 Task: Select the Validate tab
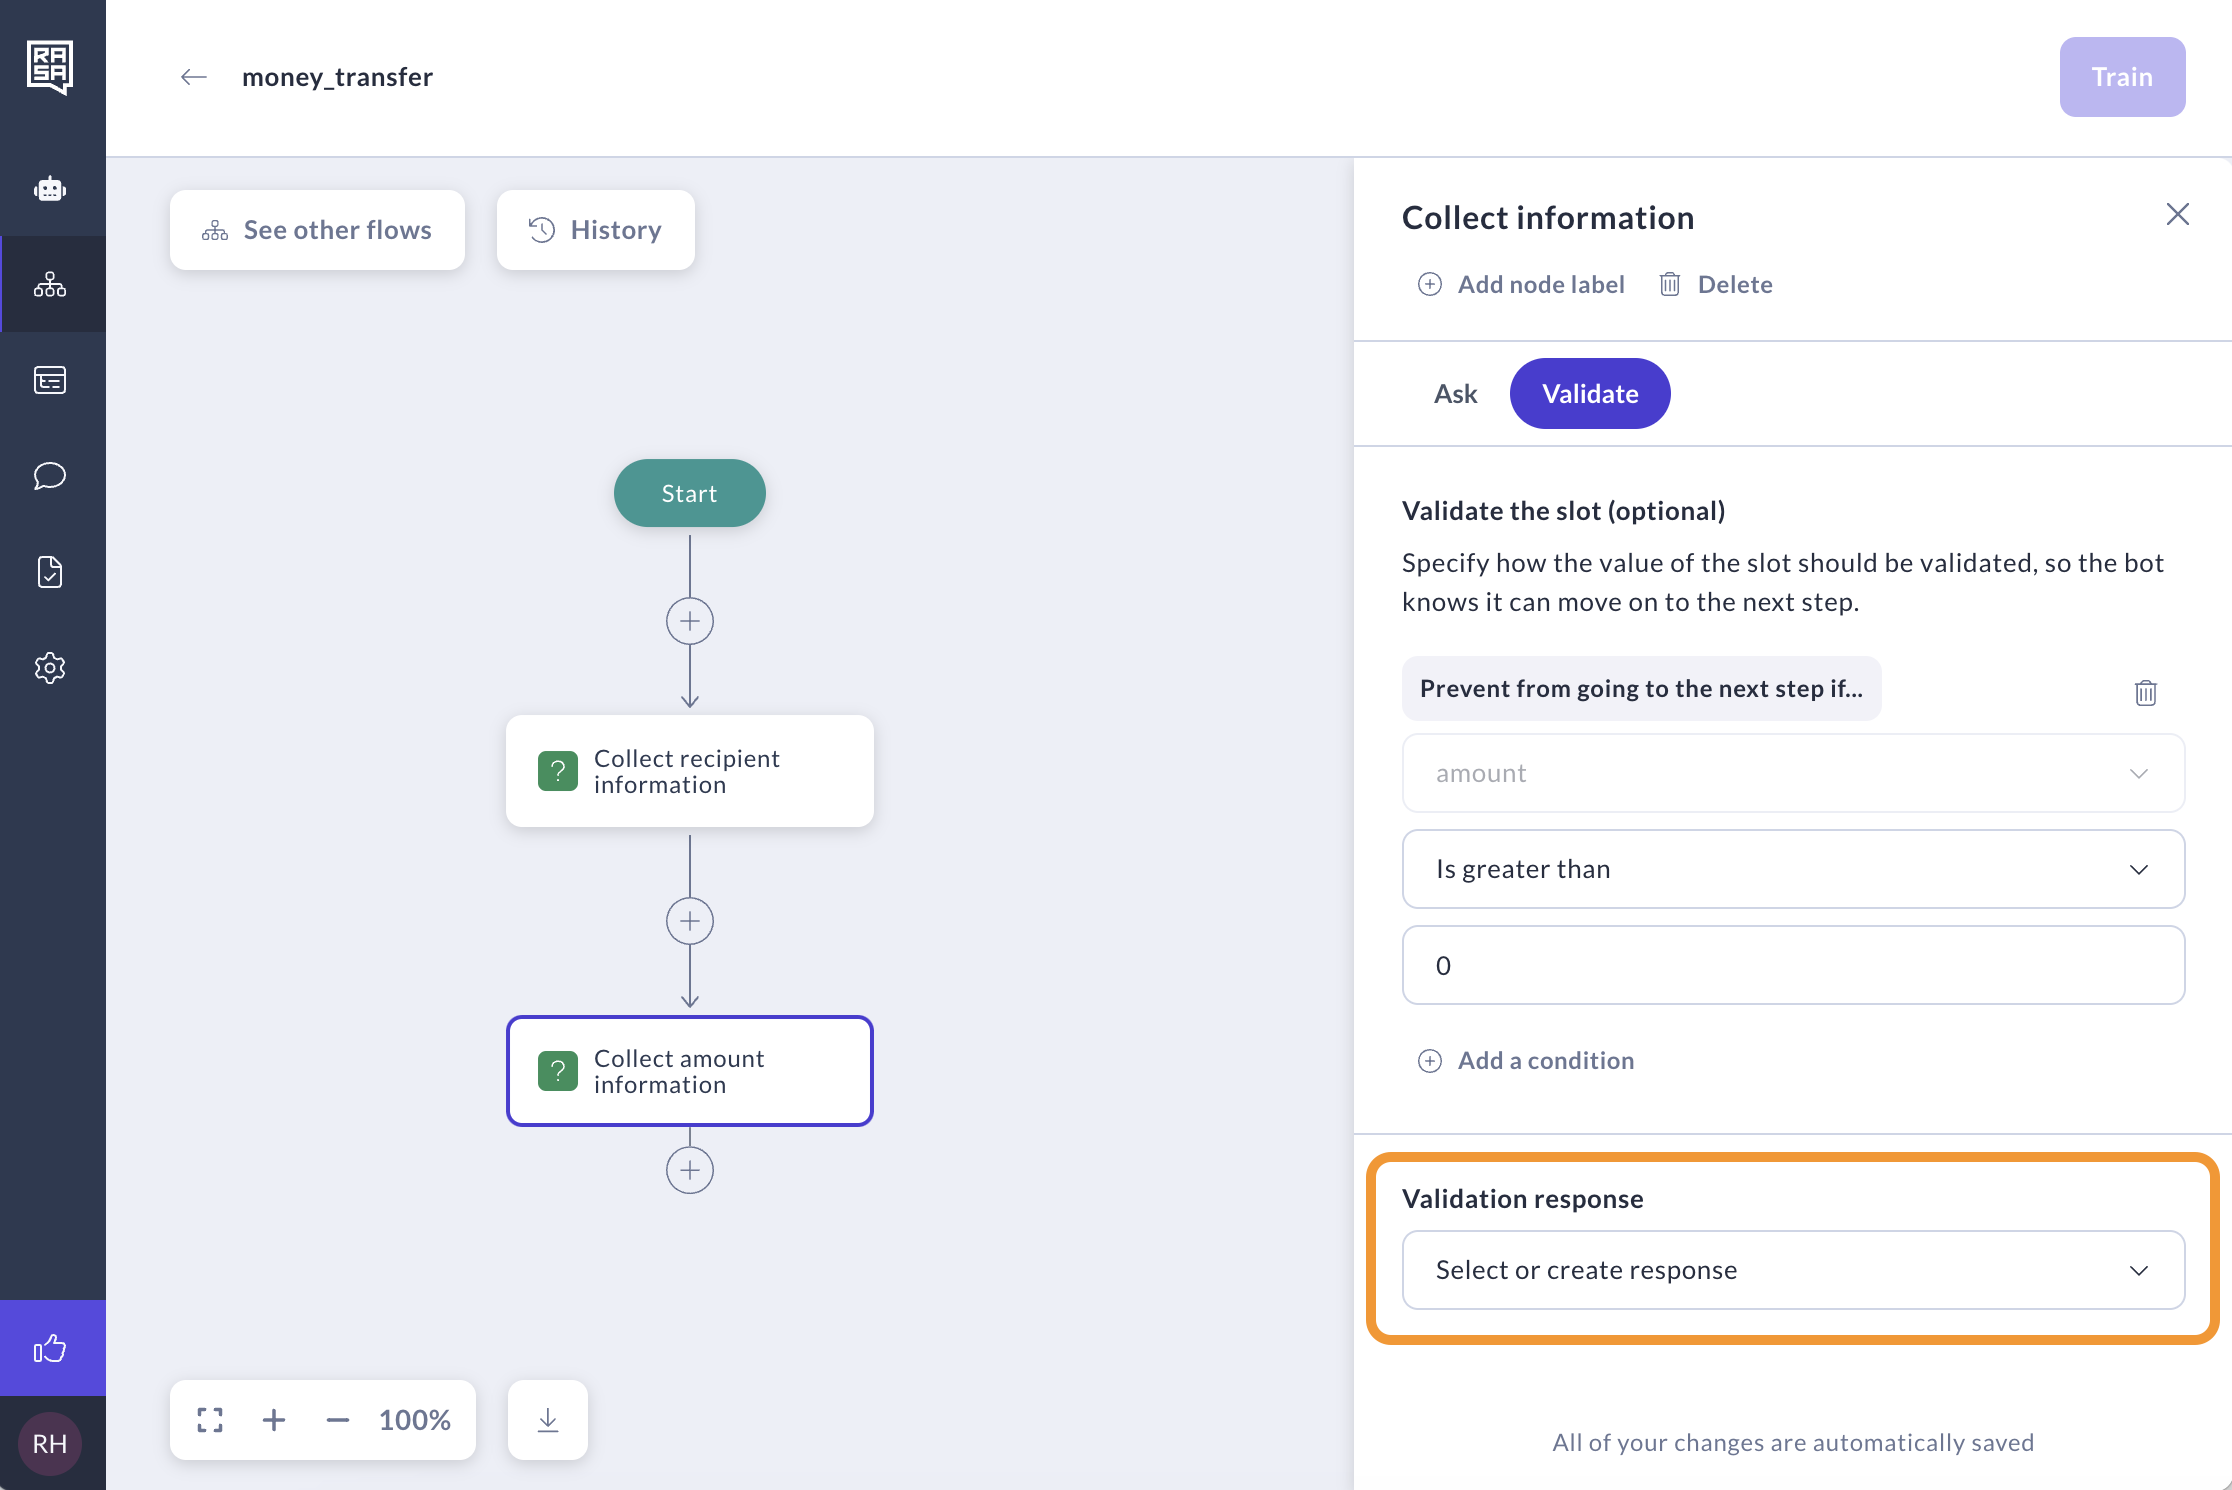(x=1589, y=394)
